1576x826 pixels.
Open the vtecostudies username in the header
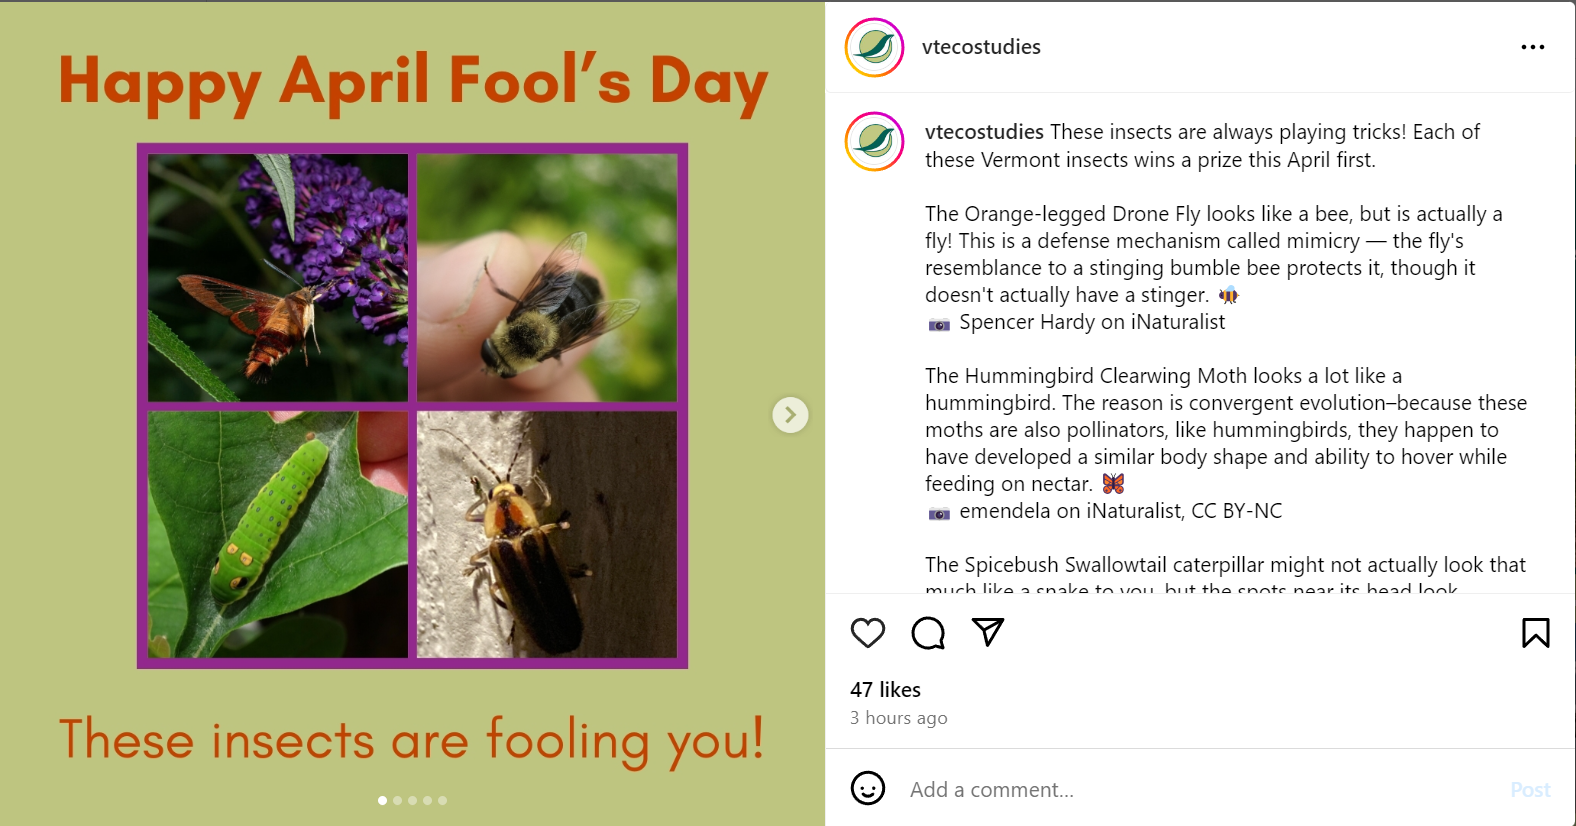tap(981, 47)
